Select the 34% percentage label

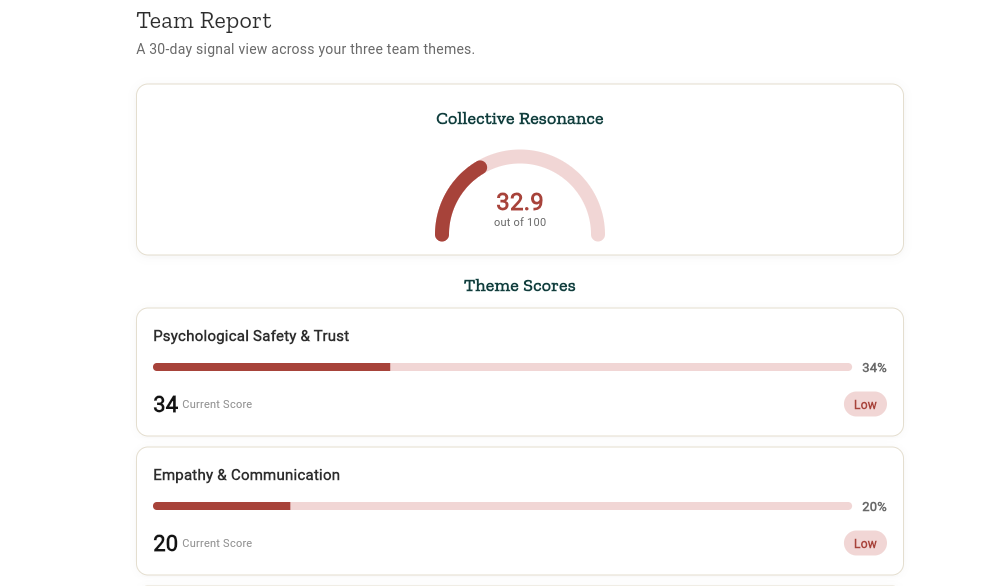click(x=873, y=368)
